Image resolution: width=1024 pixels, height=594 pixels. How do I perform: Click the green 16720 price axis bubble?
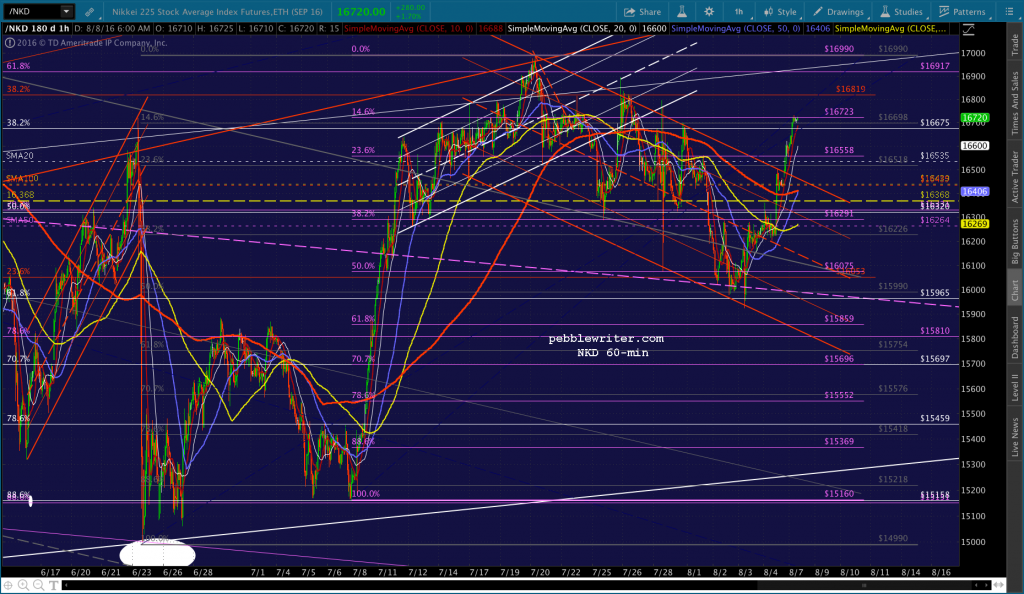(974, 118)
